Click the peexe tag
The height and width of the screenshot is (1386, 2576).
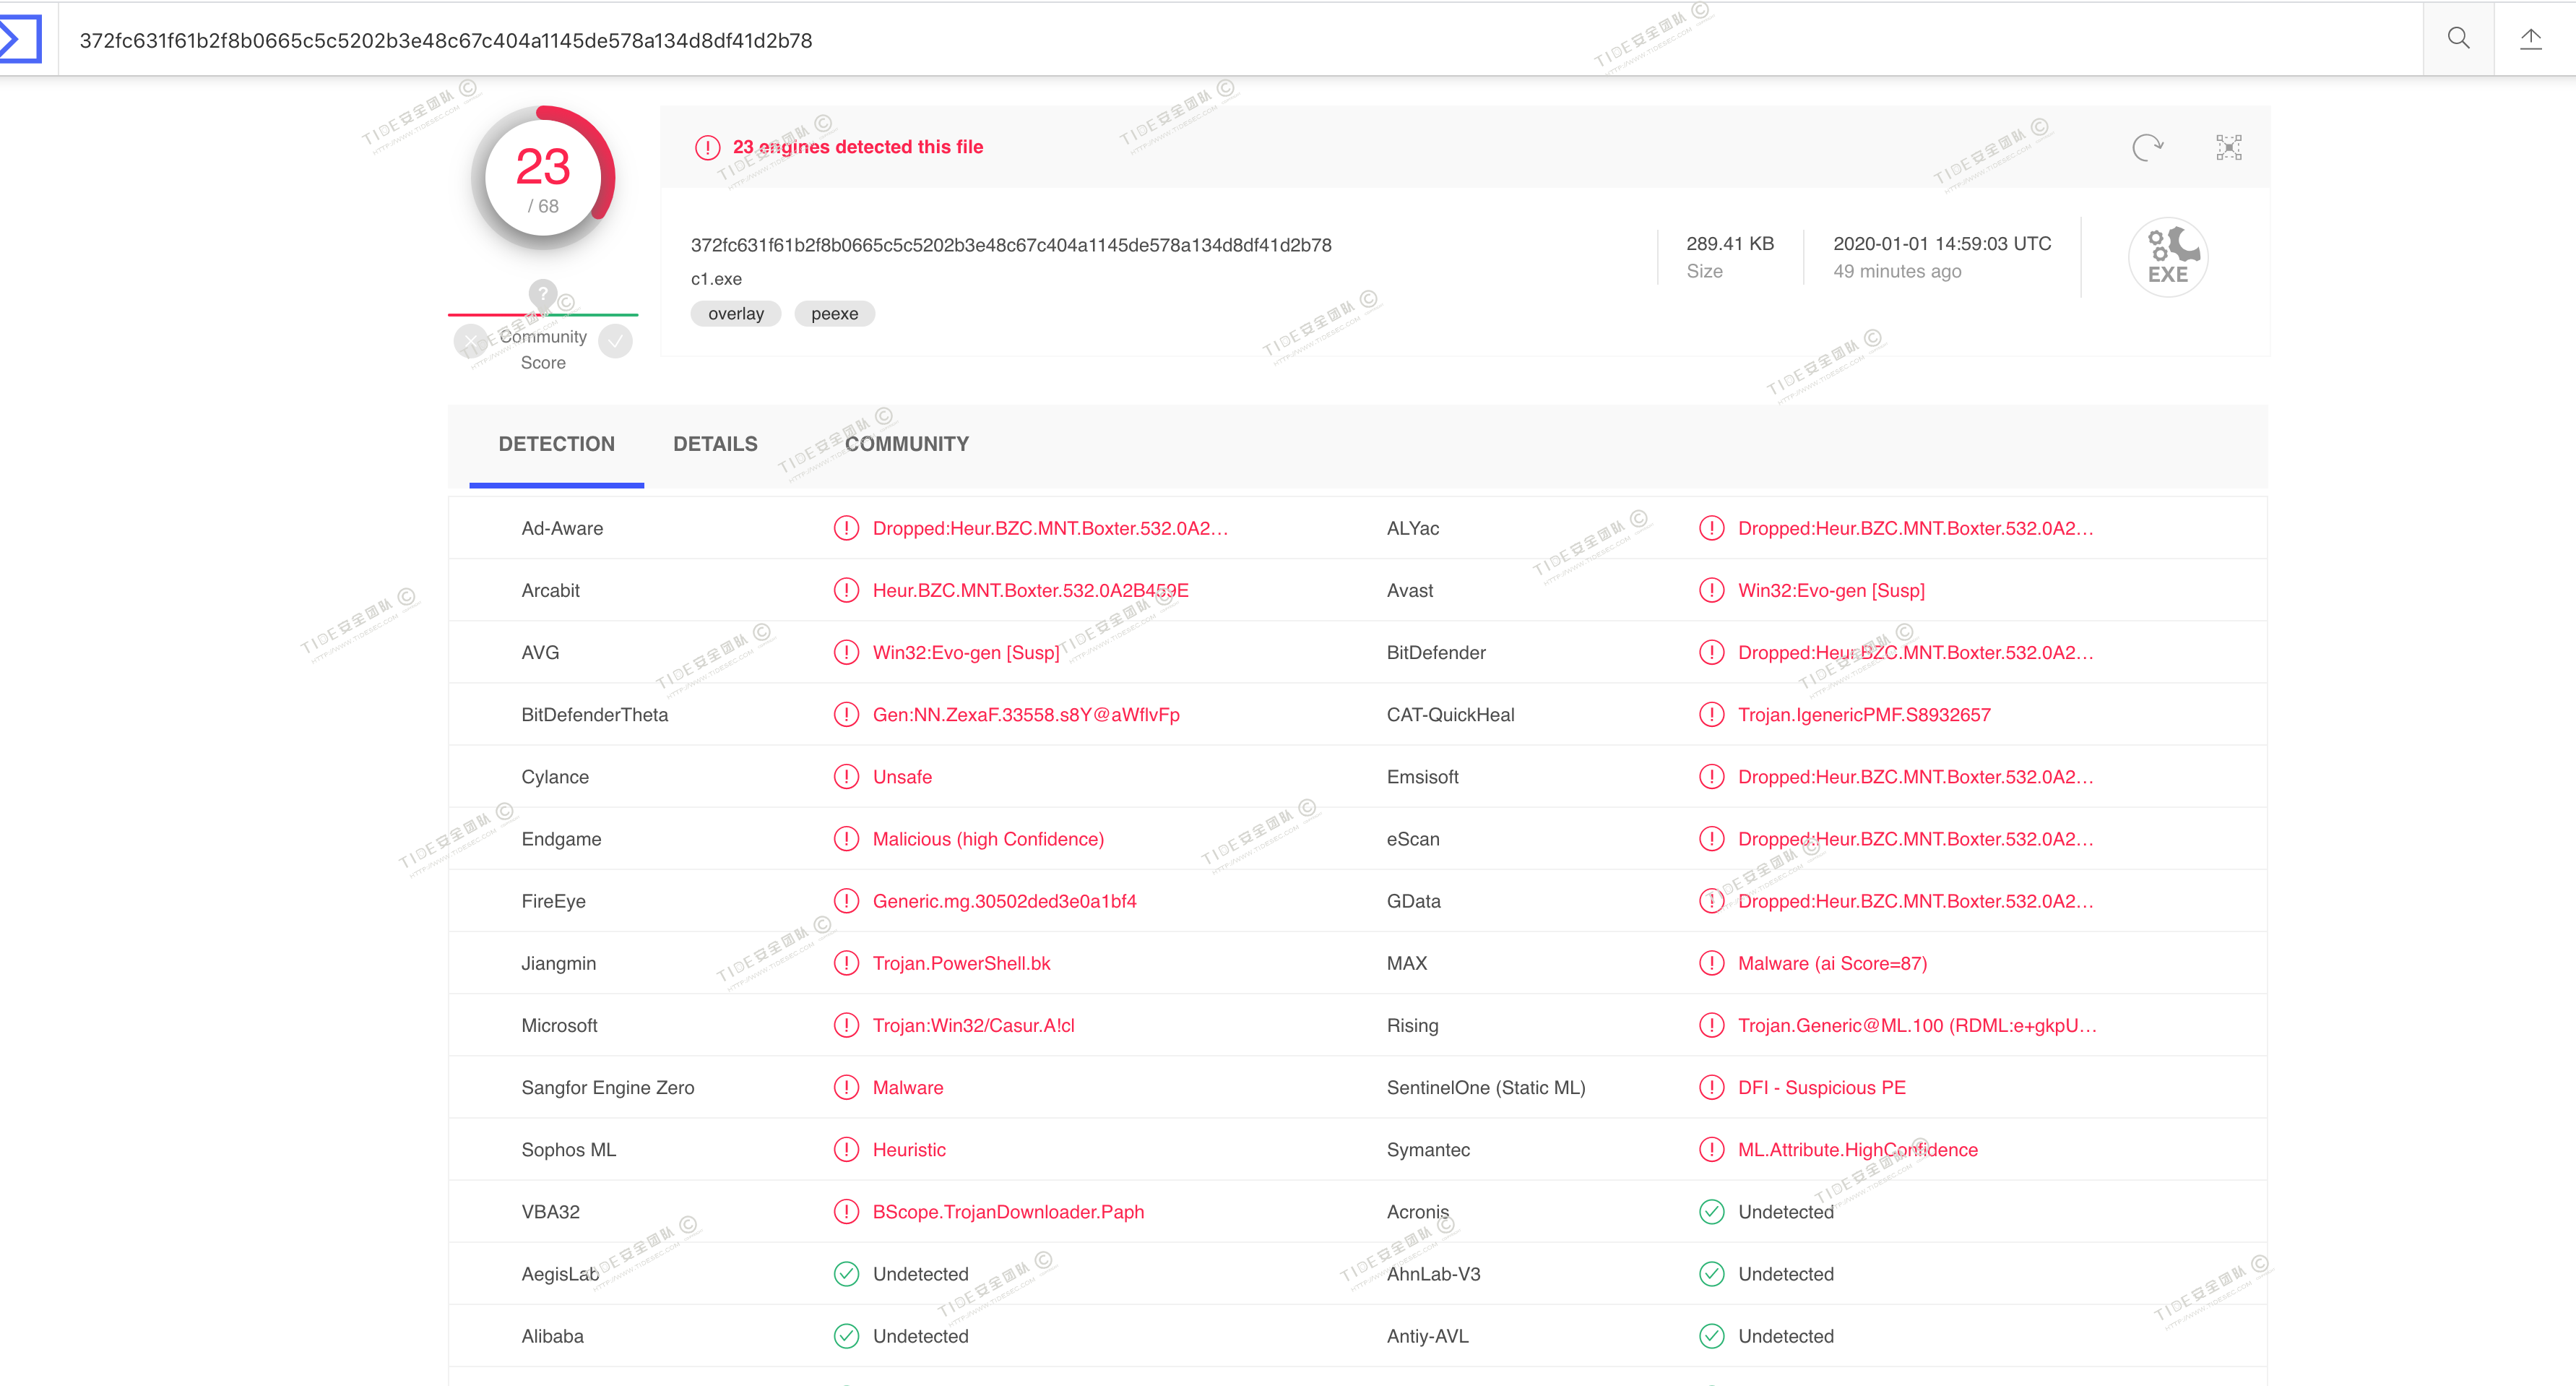point(834,314)
